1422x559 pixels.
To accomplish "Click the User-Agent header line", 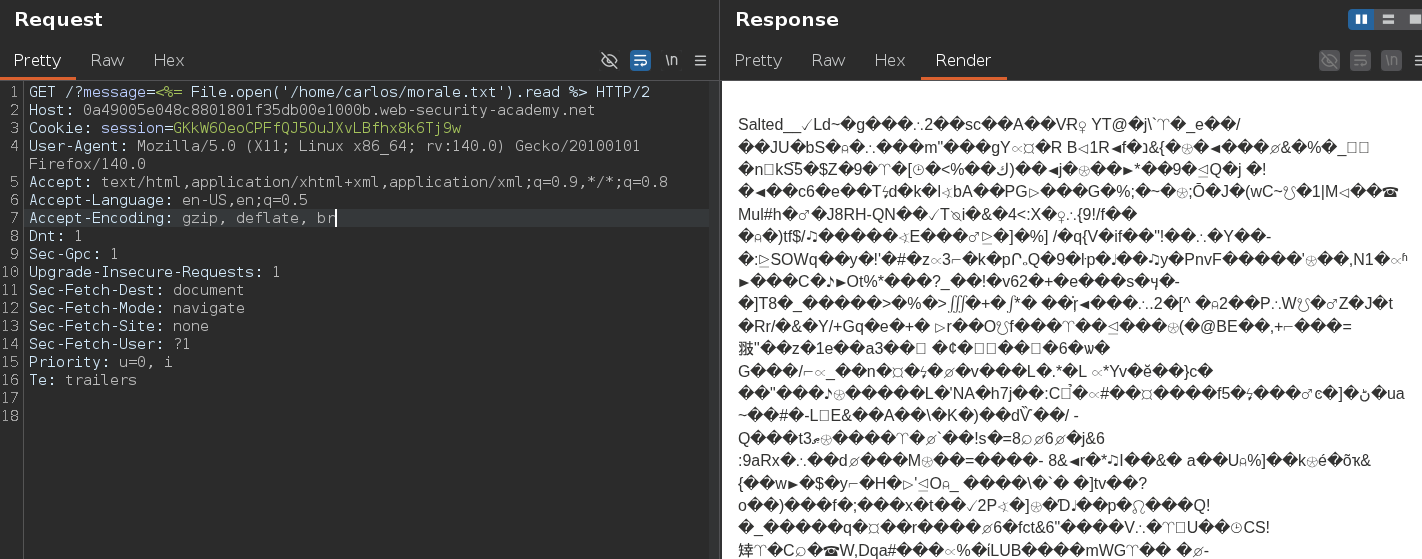I will click(x=334, y=146).
